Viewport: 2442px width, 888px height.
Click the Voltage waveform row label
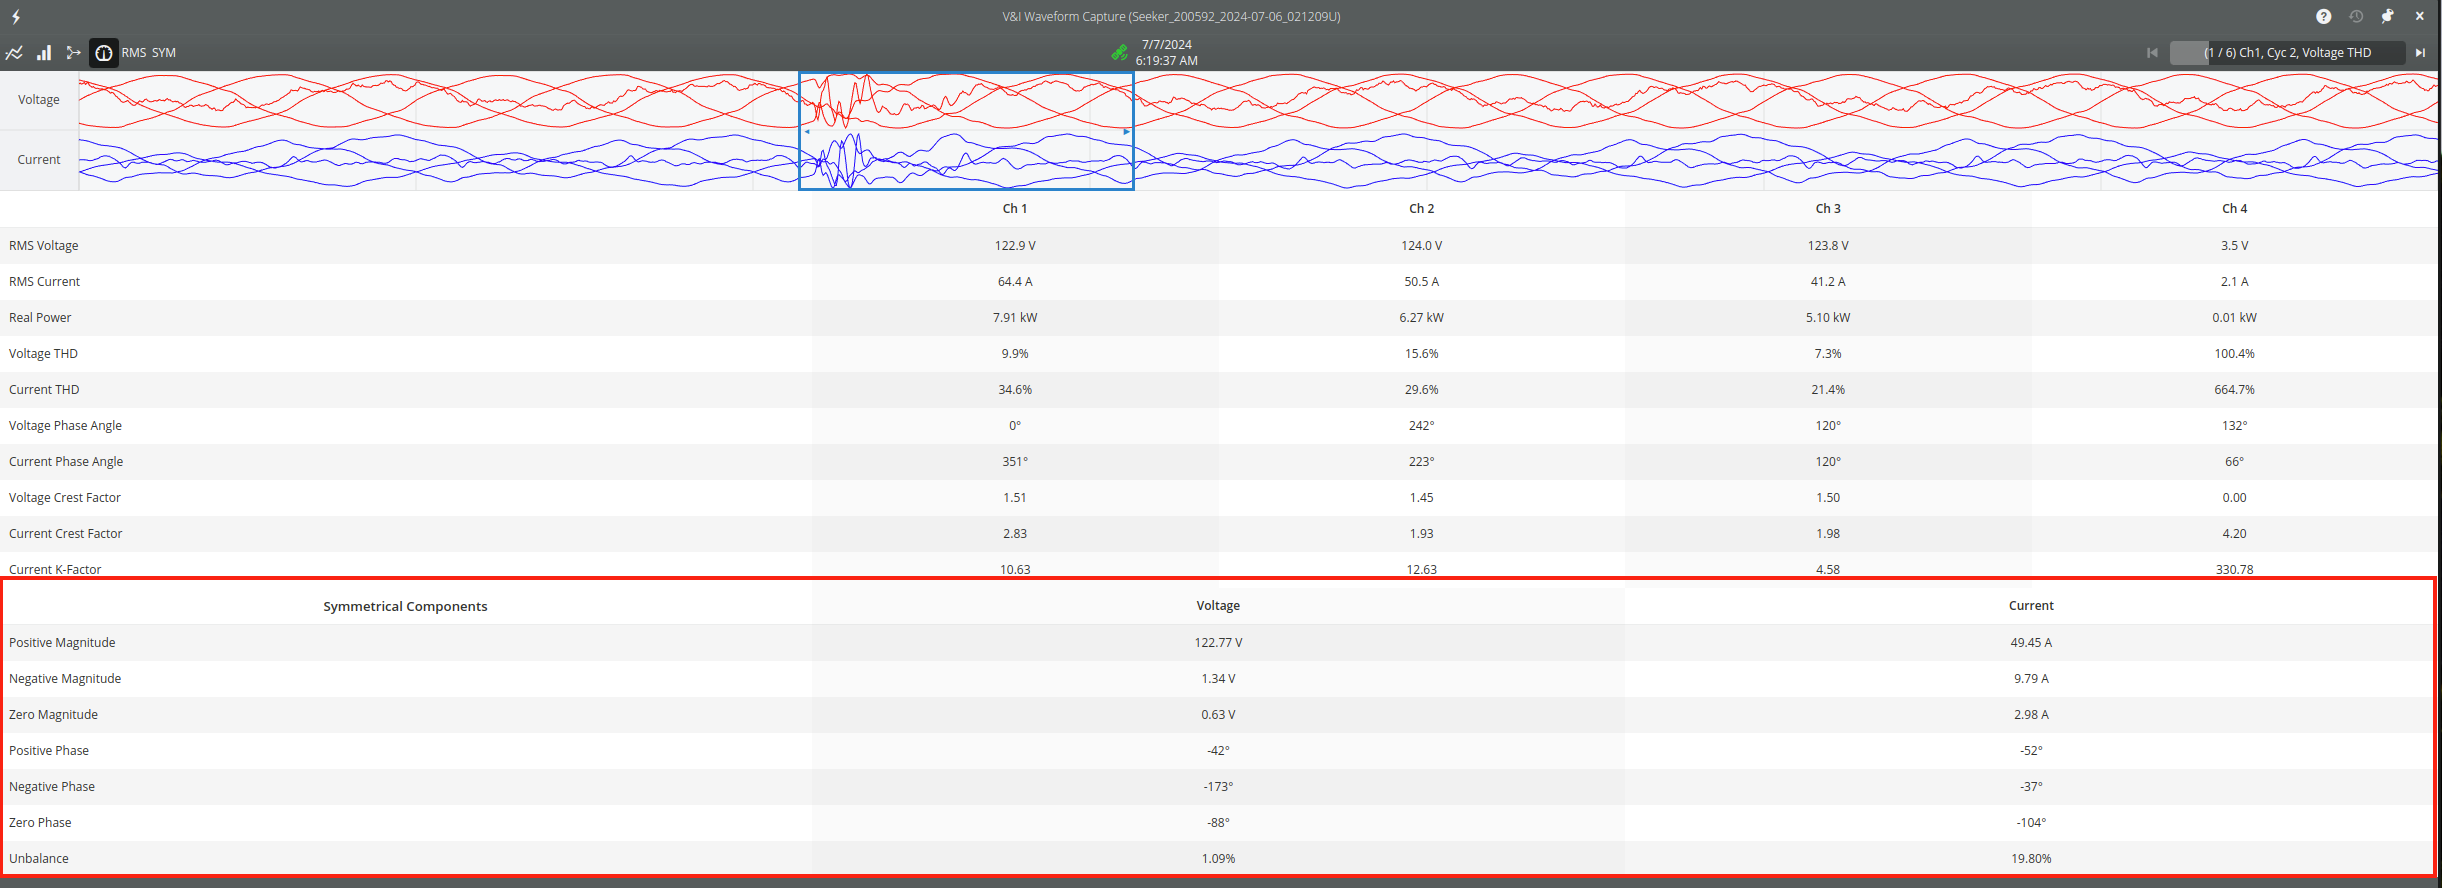click(x=39, y=100)
